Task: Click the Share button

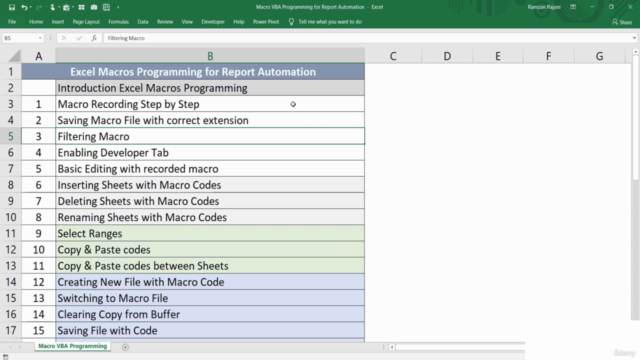Action: [x=622, y=22]
